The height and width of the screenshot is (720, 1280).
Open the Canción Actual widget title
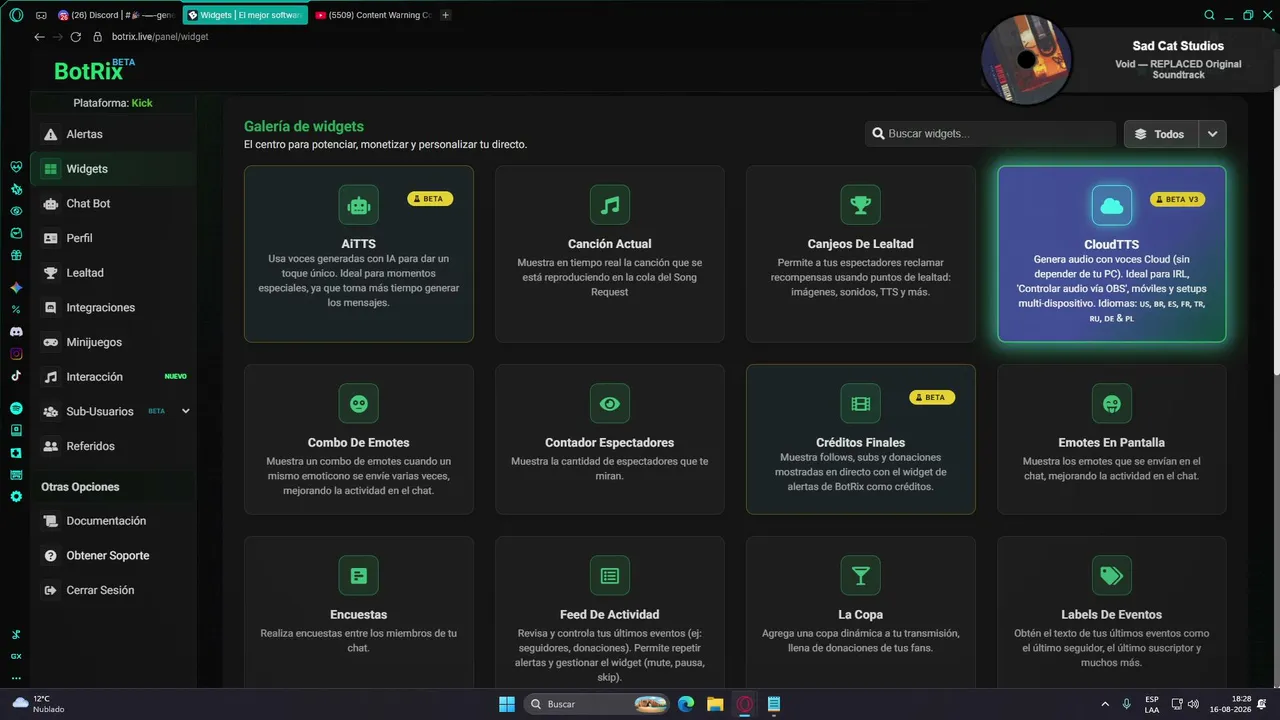(x=610, y=244)
